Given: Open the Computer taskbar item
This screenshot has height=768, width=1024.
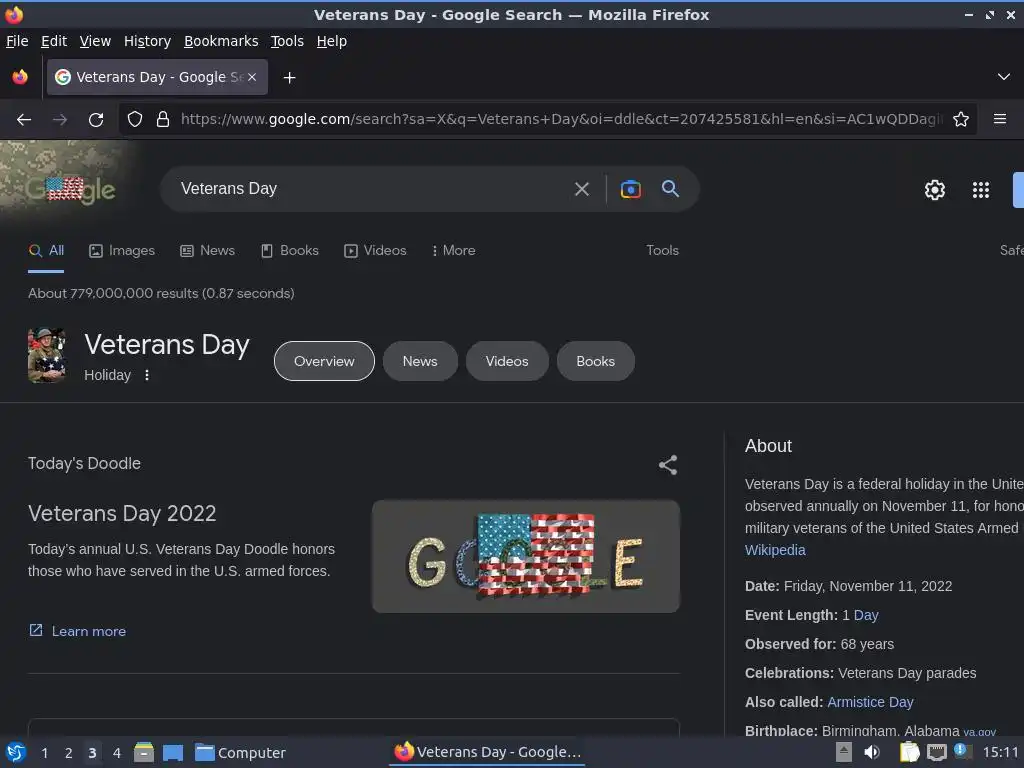Looking at the screenshot, I should [x=240, y=753].
